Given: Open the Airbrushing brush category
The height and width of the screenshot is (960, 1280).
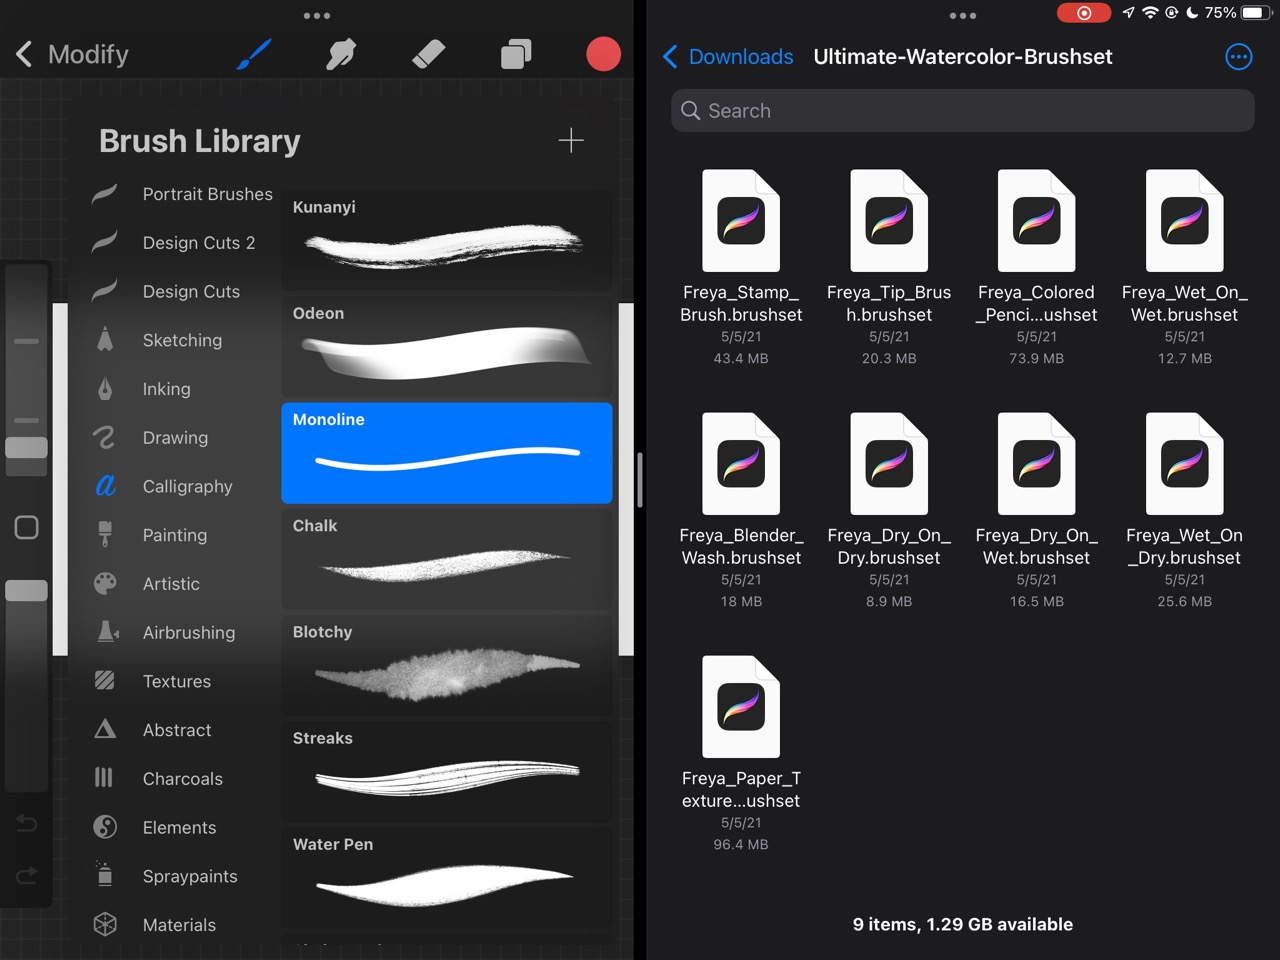Looking at the screenshot, I should pos(190,632).
